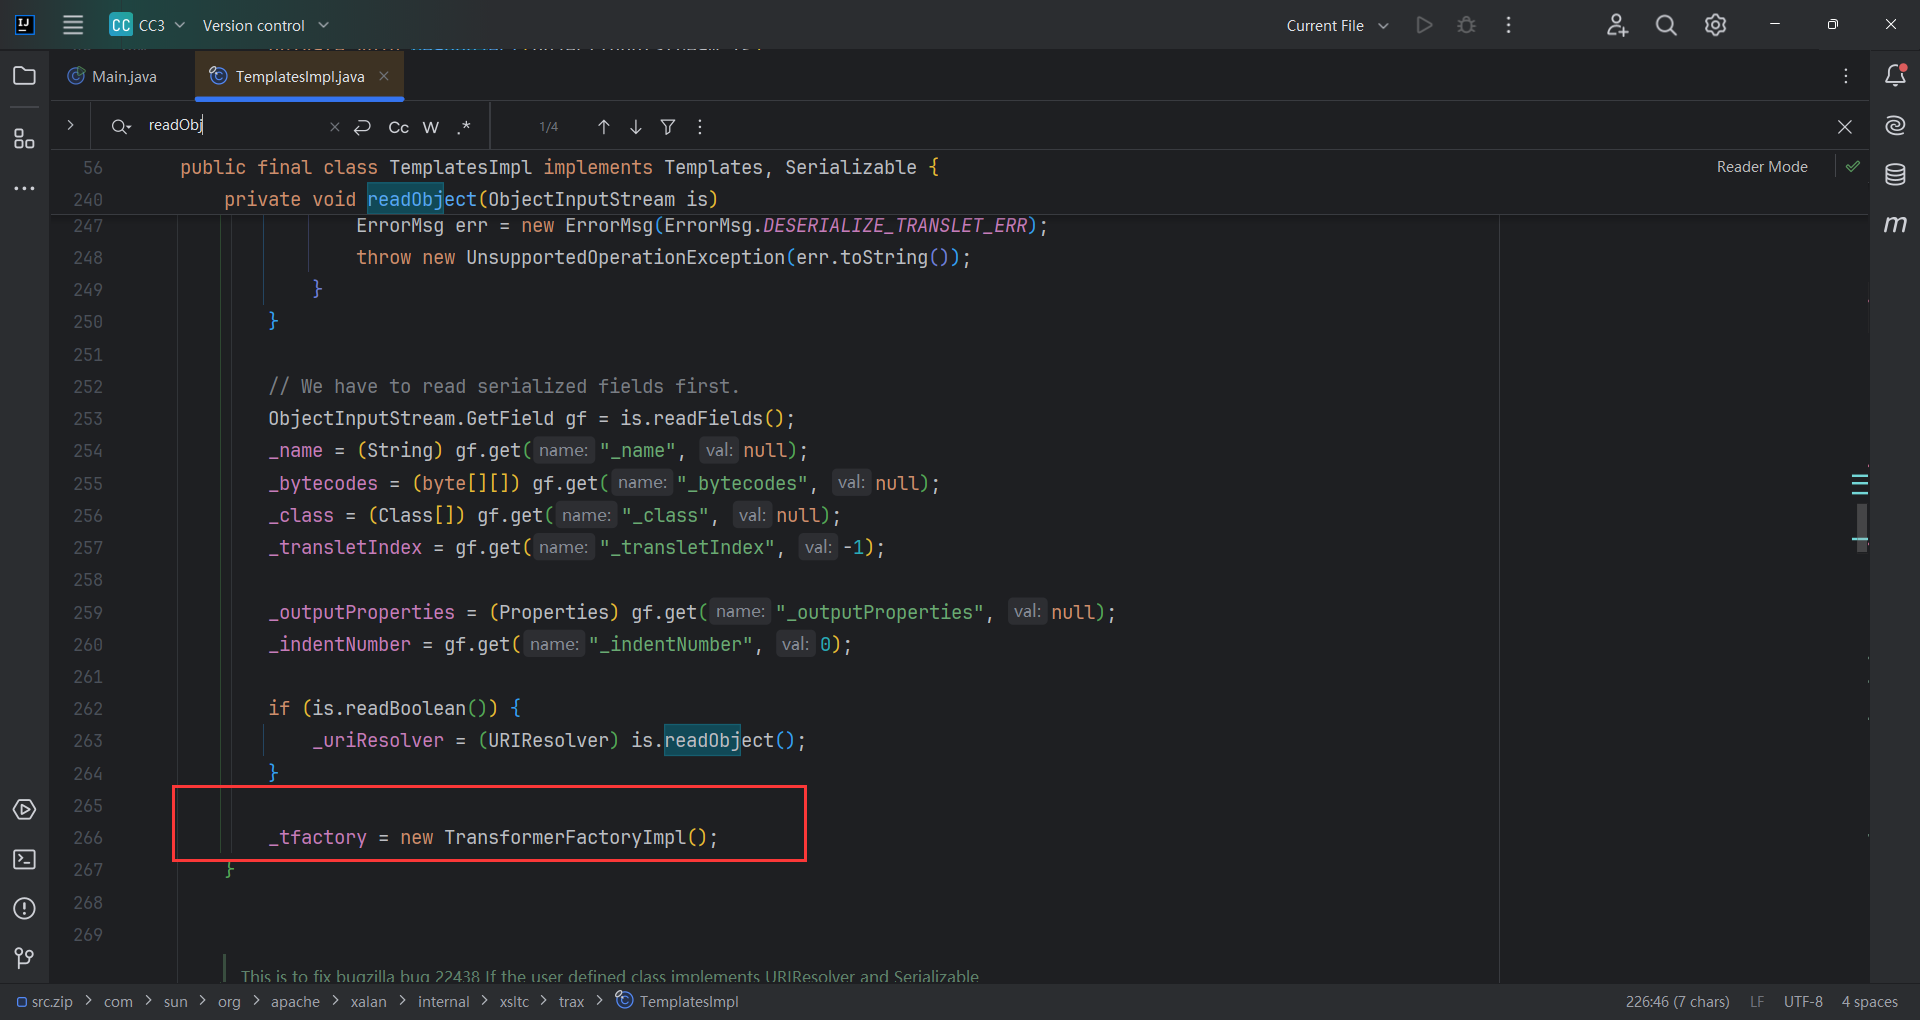Open the Problems tool window
The height and width of the screenshot is (1020, 1920).
[25, 908]
